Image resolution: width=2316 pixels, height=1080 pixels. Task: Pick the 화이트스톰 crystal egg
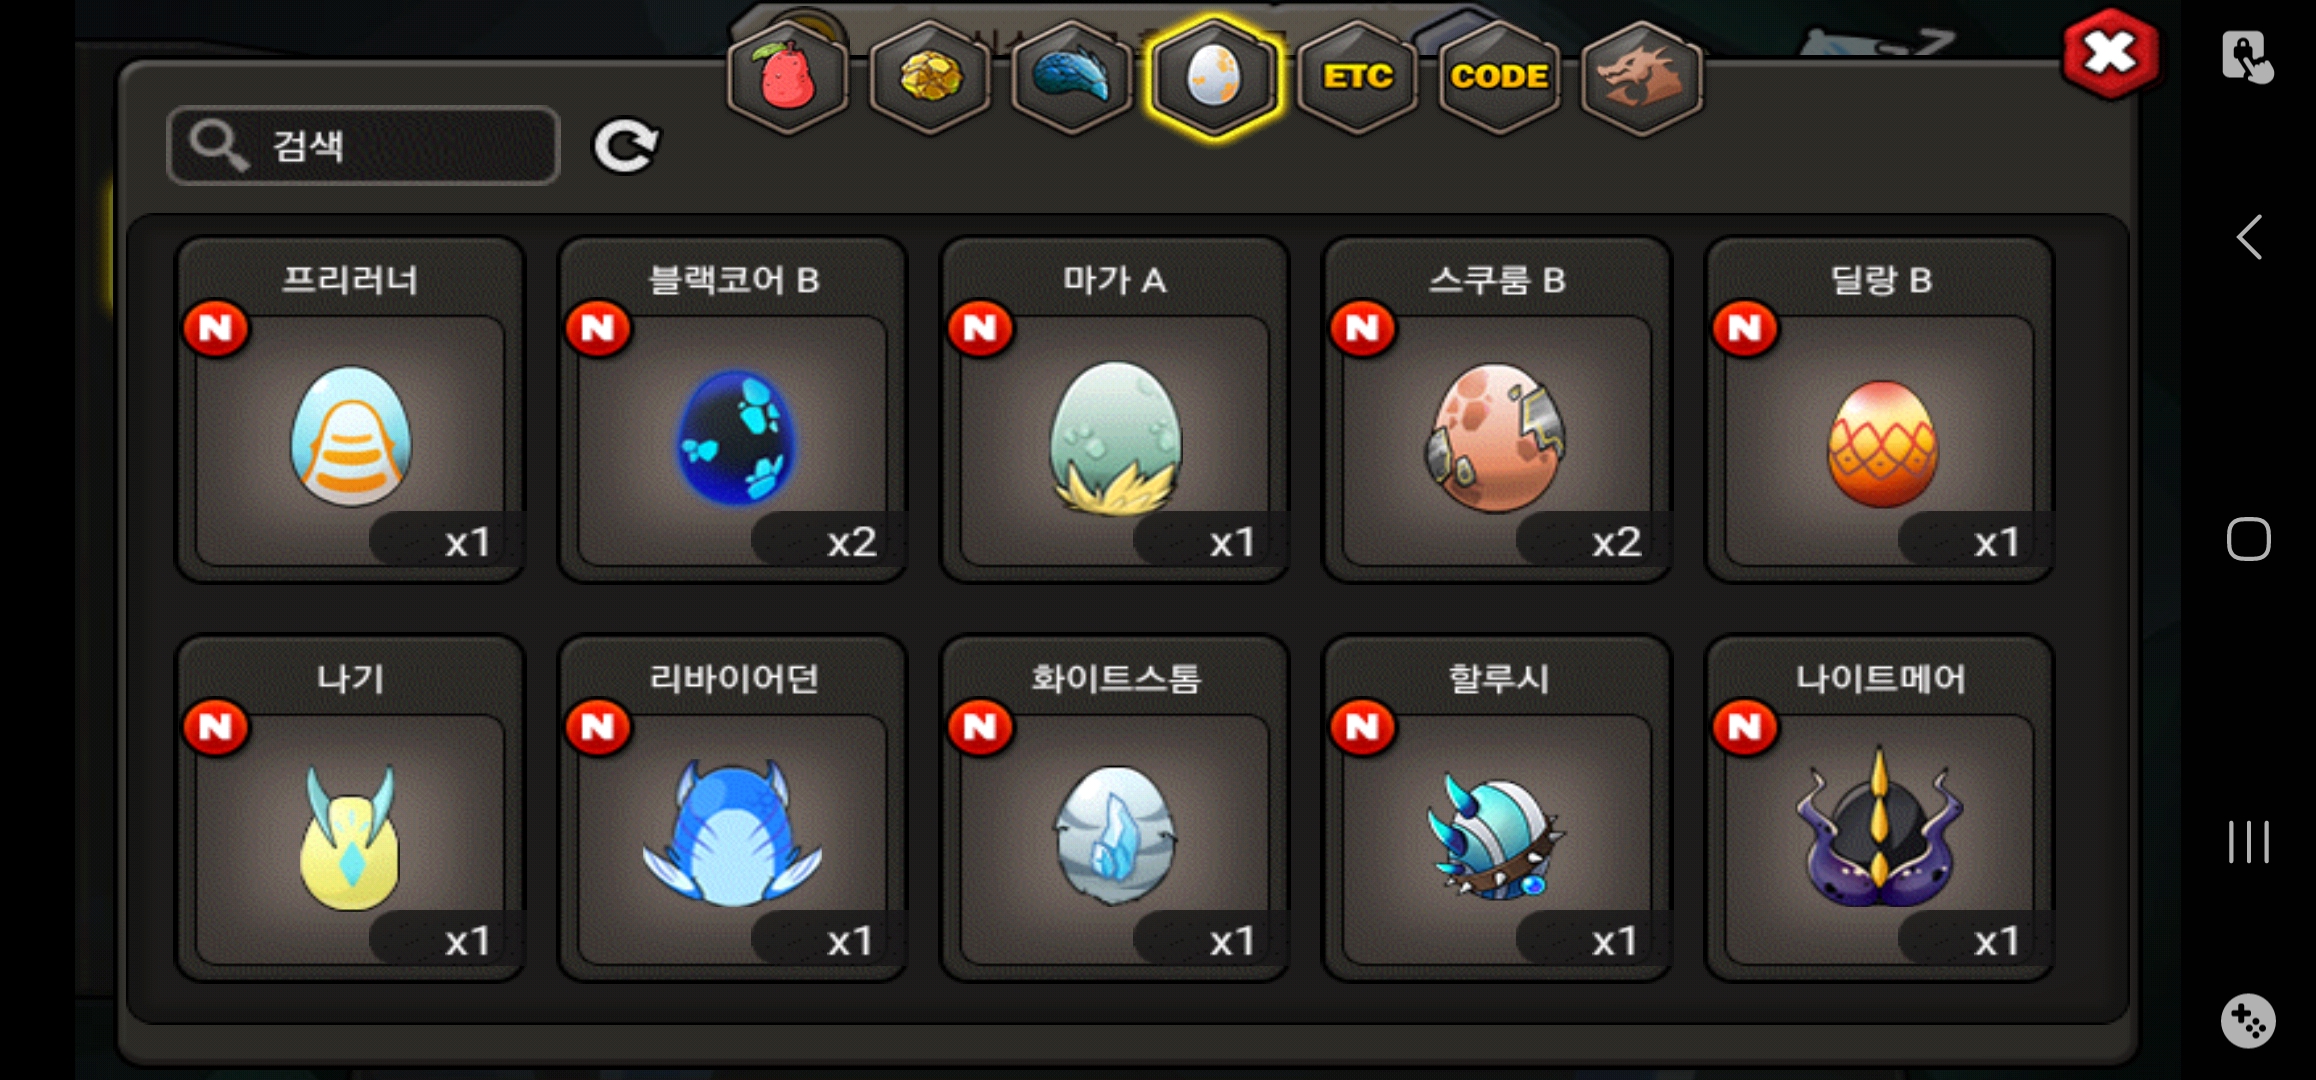point(1115,809)
